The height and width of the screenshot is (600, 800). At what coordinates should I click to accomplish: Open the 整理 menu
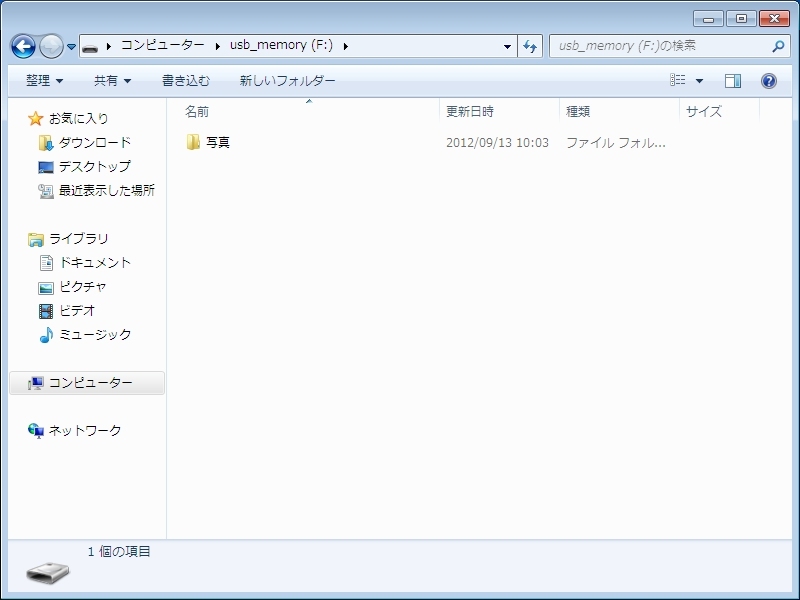point(44,81)
